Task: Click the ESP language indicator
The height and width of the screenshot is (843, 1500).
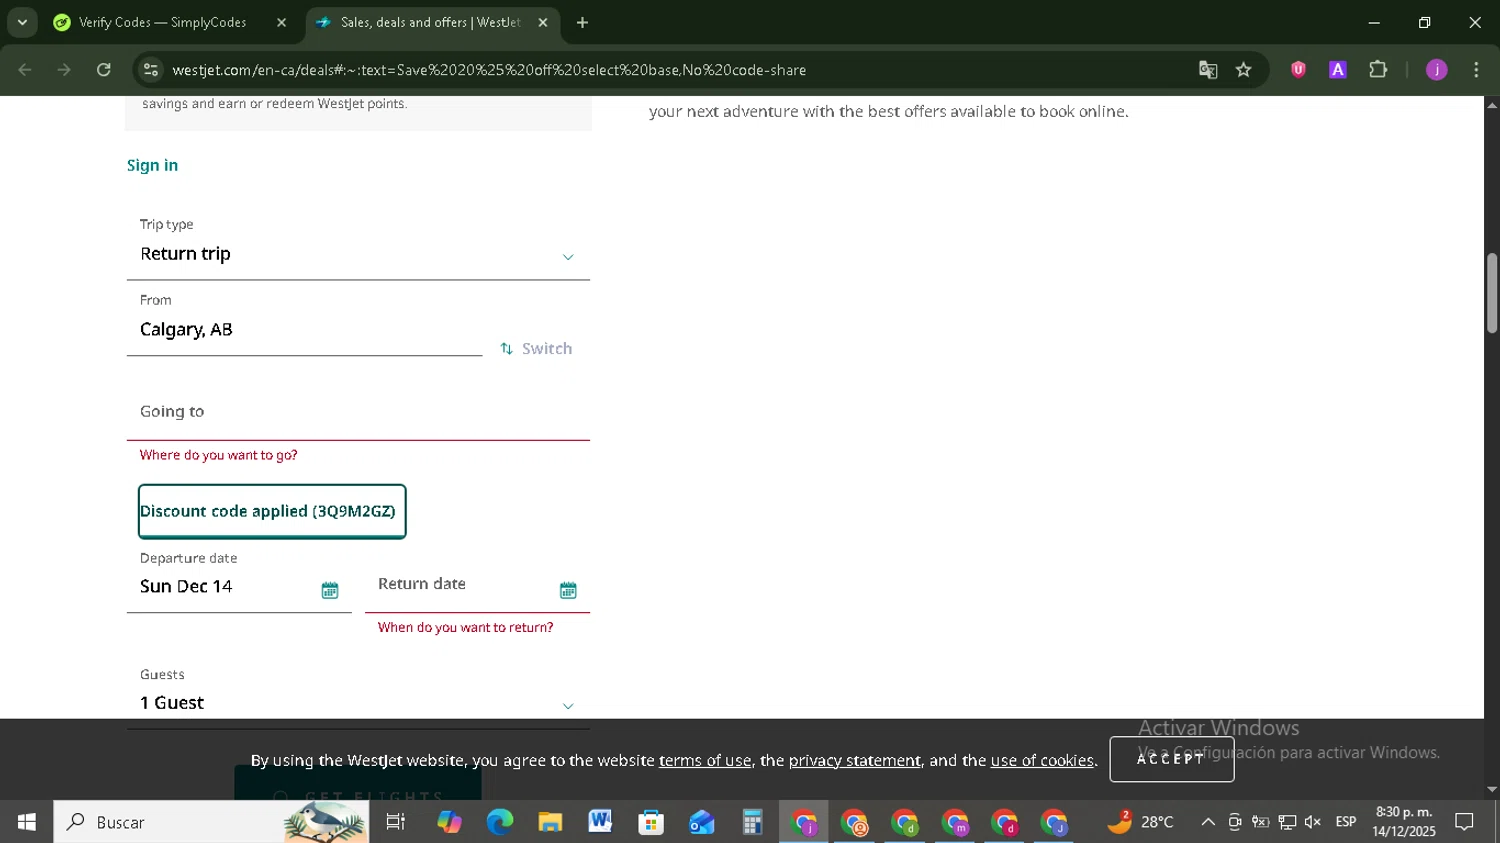Action: click(x=1346, y=822)
